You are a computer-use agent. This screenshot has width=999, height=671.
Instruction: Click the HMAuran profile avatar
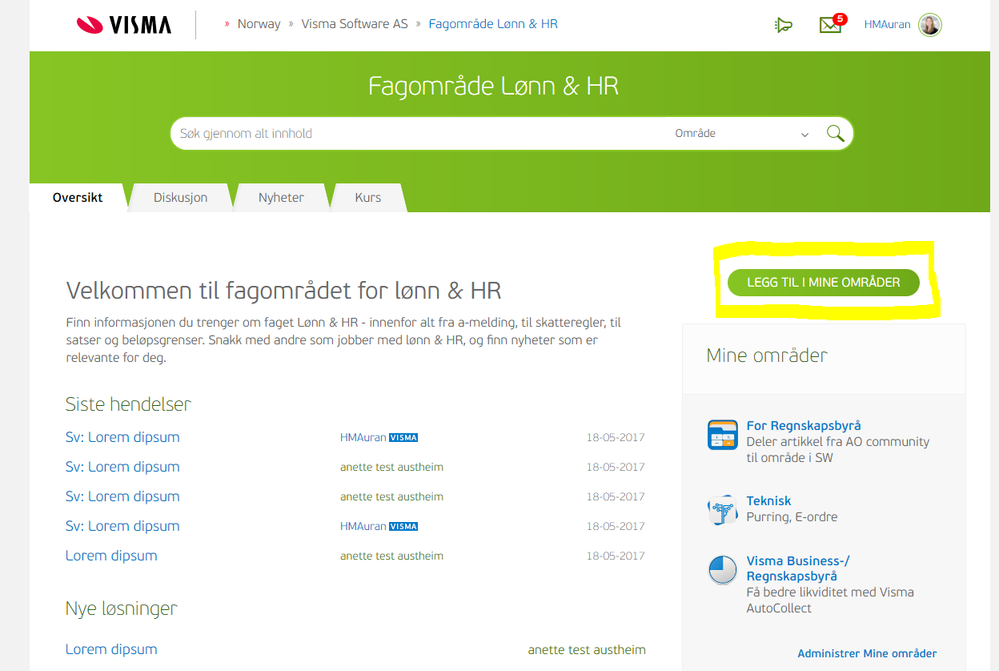click(x=930, y=25)
